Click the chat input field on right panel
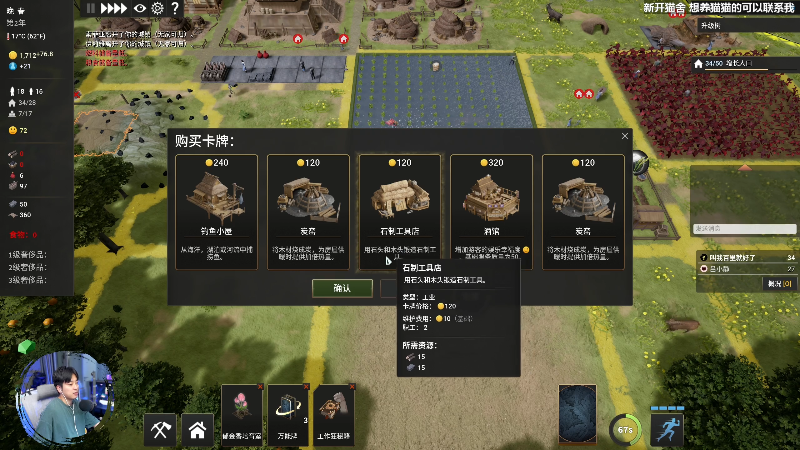The width and height of the screenshot is (800, 450). pyautogui.click(x=744, y=229)
